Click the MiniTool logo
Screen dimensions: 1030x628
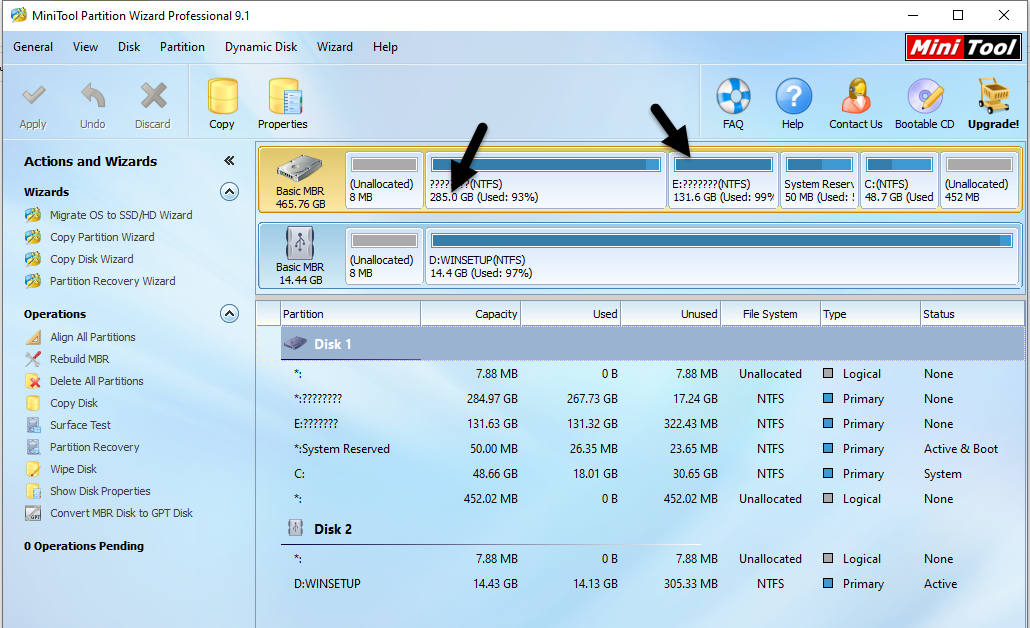(963, 47)
